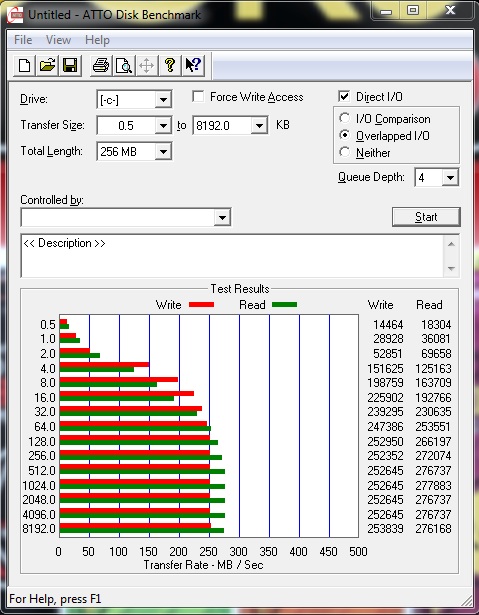Select I/O Comparison radio button

coord(344,118)
